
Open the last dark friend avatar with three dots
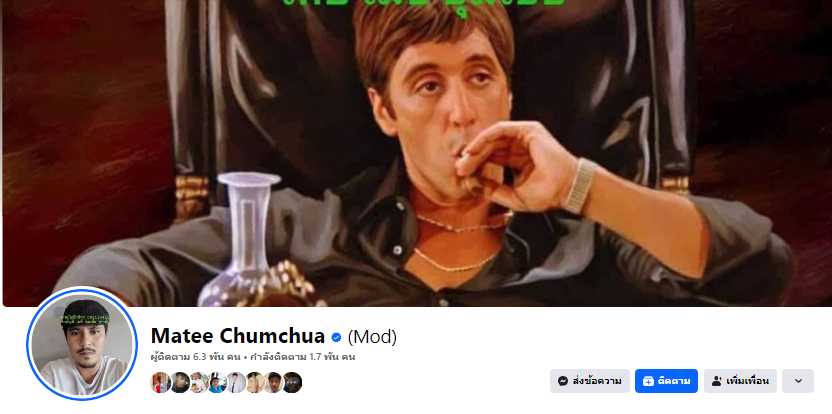tap(292, 382)
